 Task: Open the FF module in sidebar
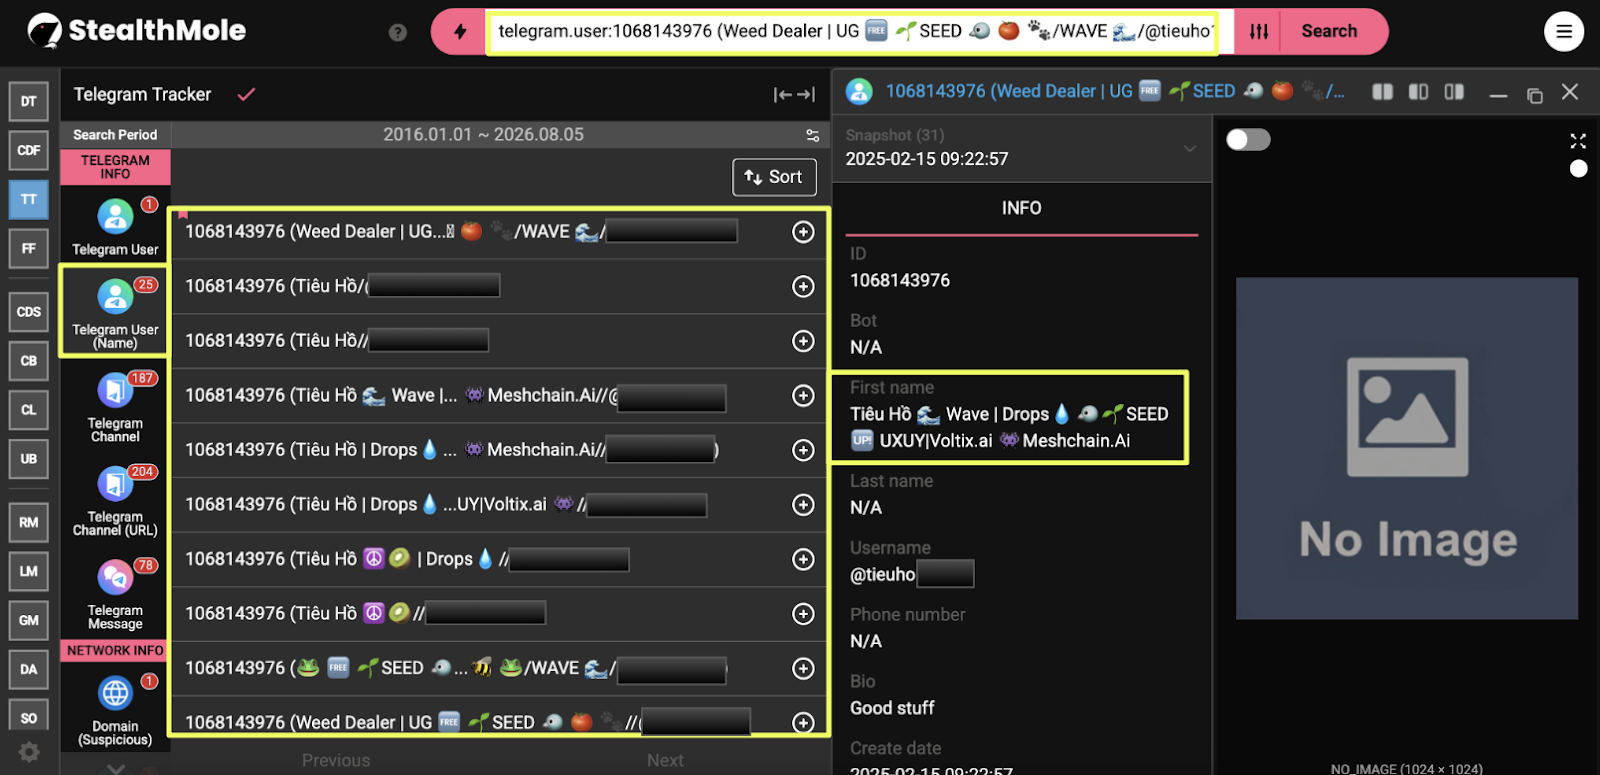(x=29, y=248)
